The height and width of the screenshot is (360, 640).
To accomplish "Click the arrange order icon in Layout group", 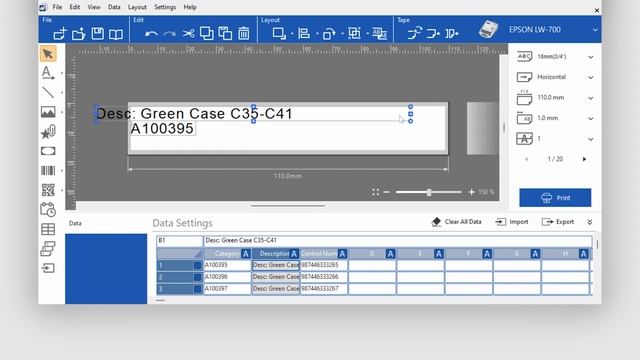I will pyautogui.click(x=279, y=33).
